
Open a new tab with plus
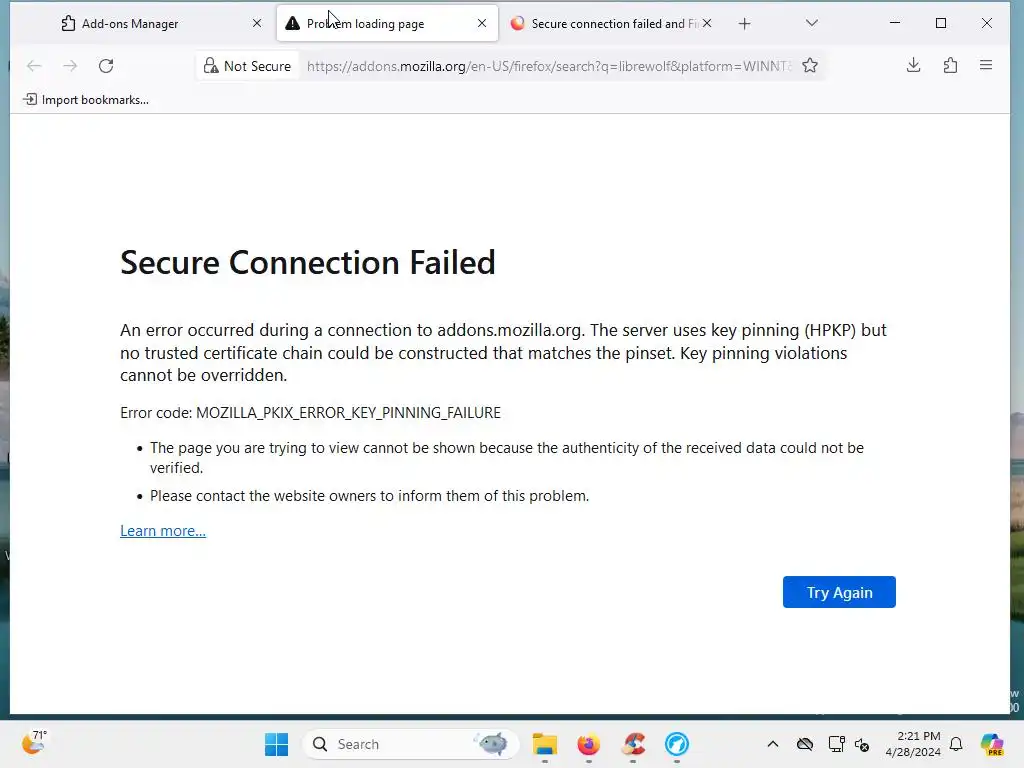click(x=744, y=24)
